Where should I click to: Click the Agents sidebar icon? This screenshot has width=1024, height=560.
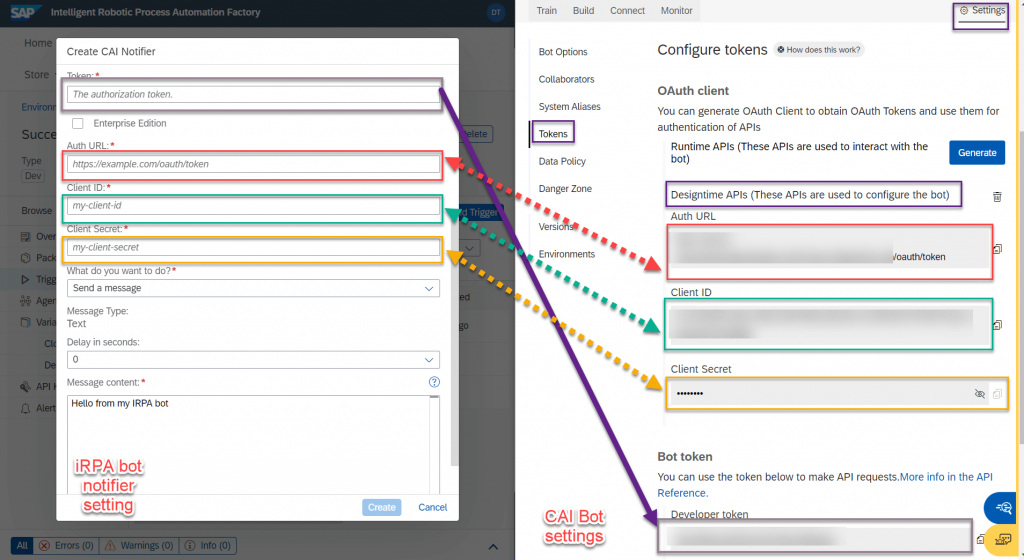25,300
